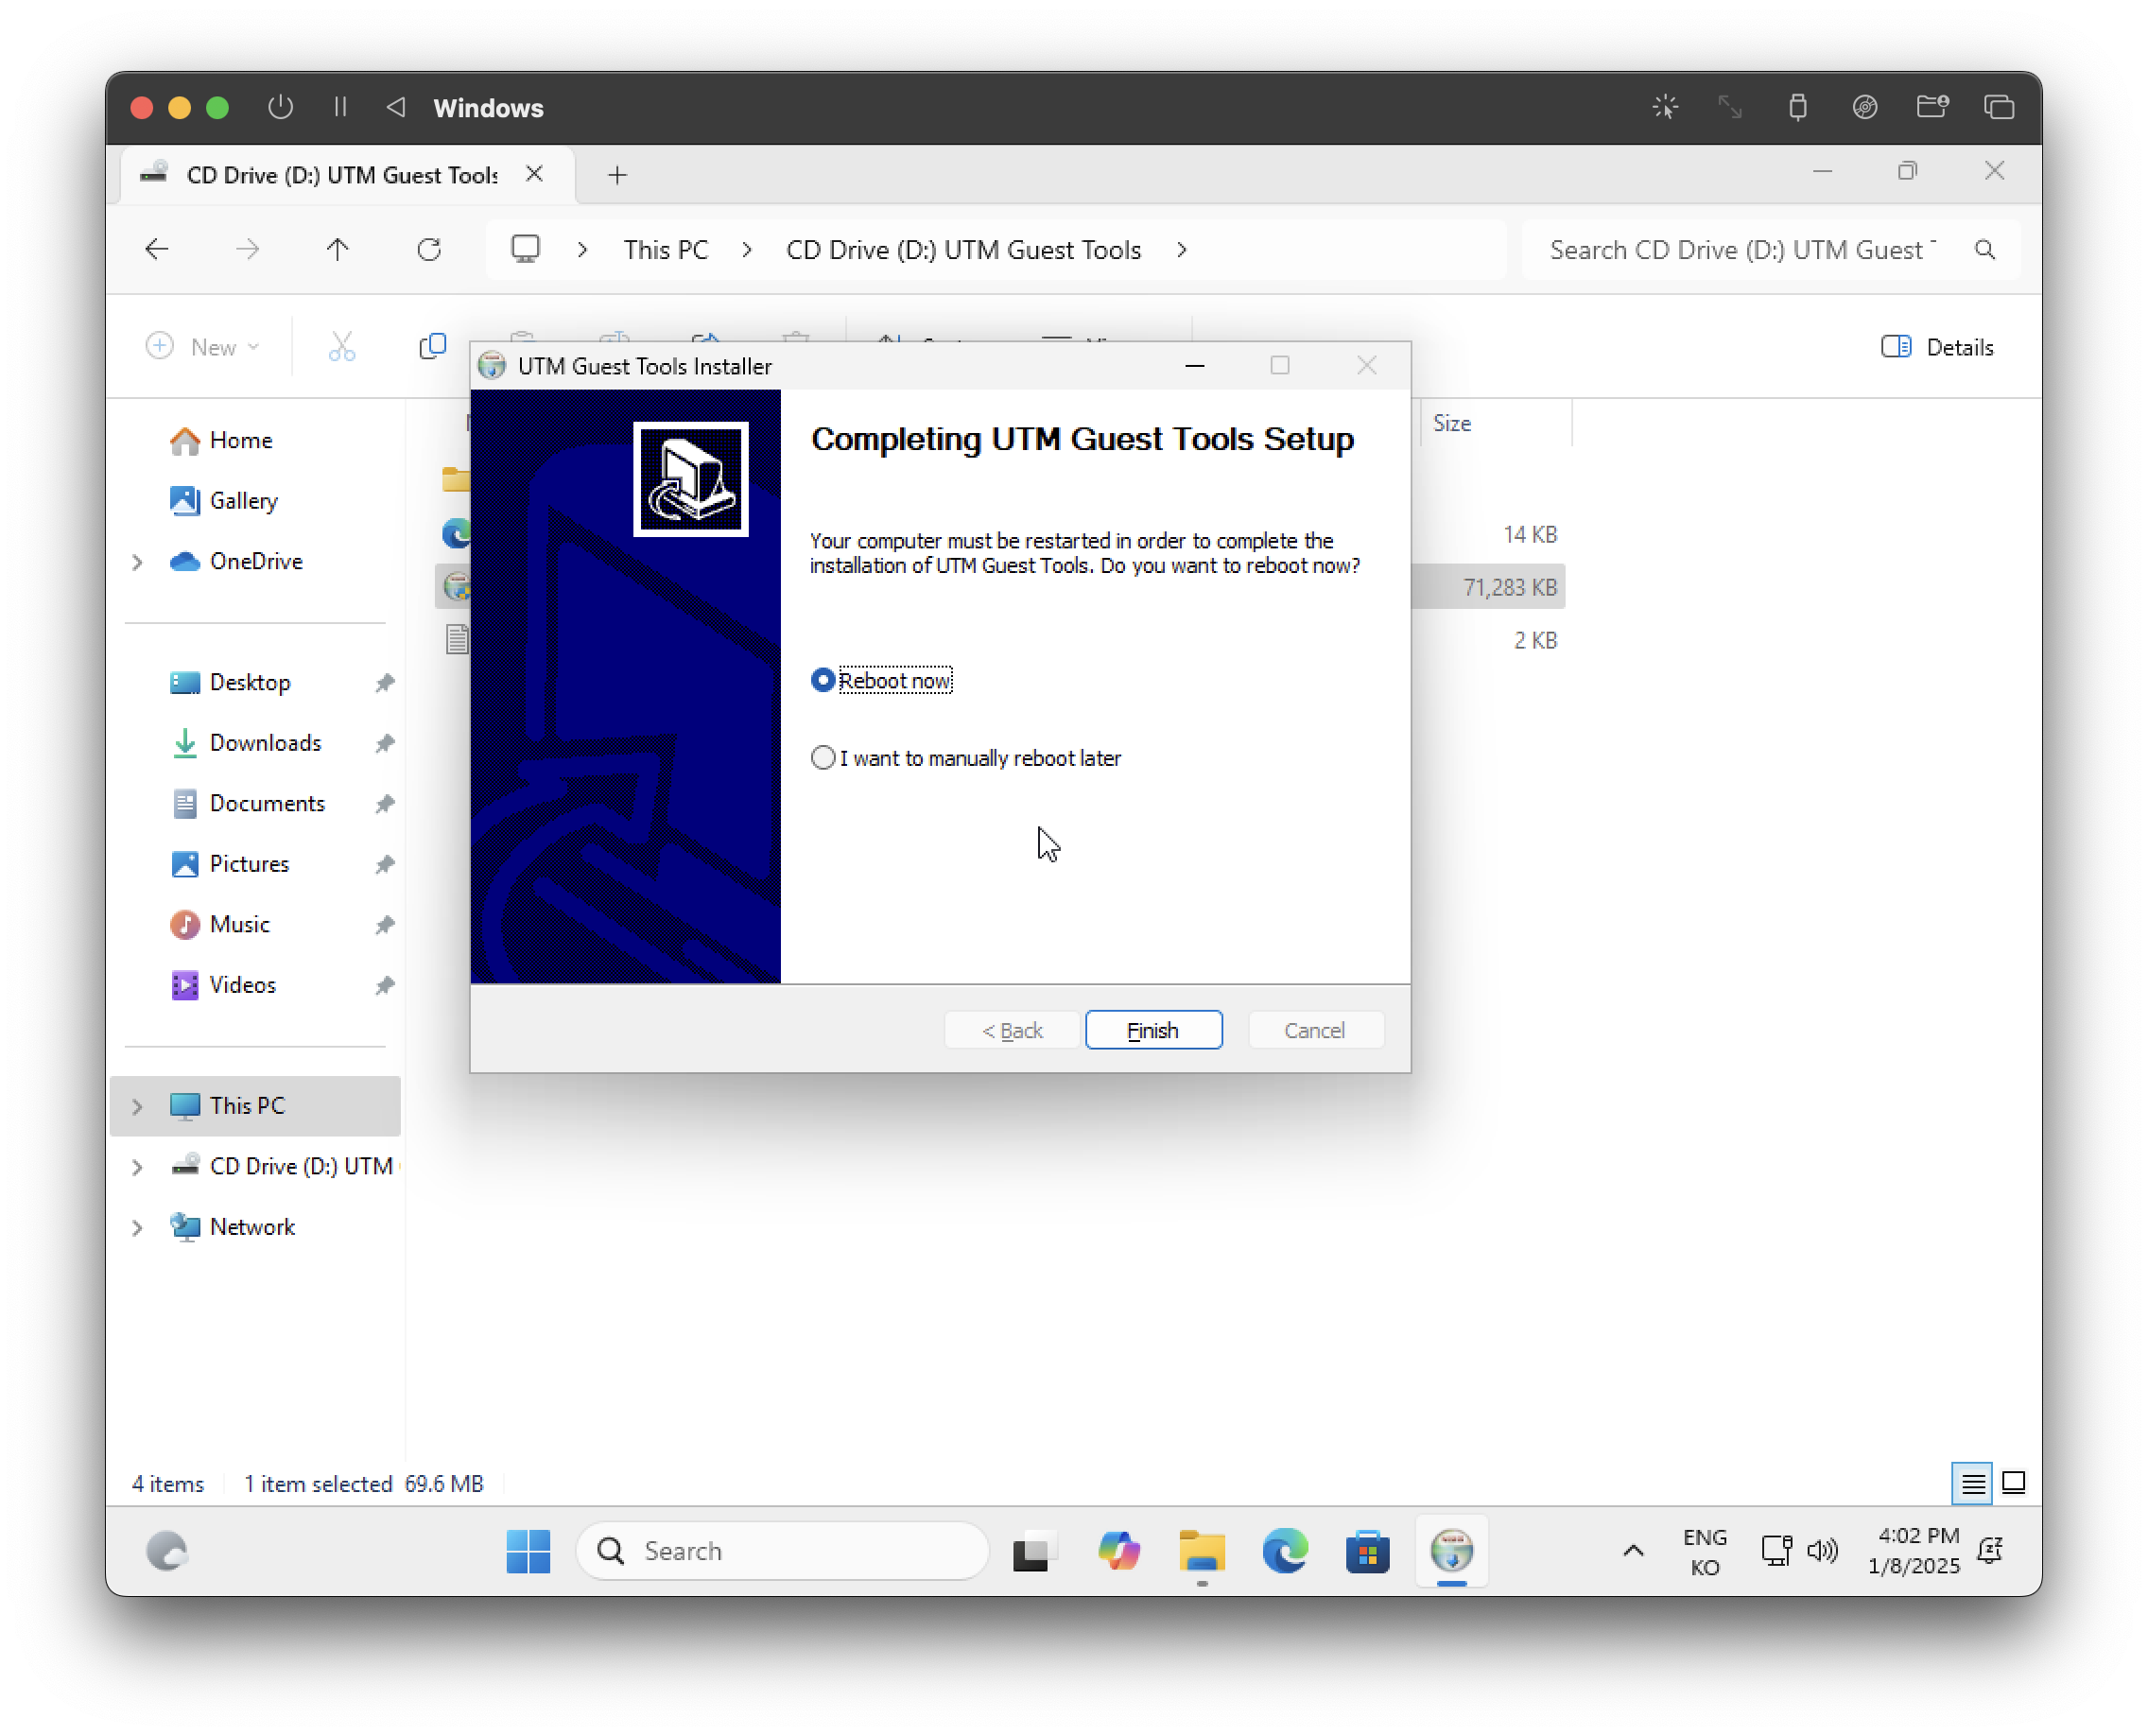Open Videos quick access folder
The width and height of the screenshot is (2148, 1736).
[243, 985]
